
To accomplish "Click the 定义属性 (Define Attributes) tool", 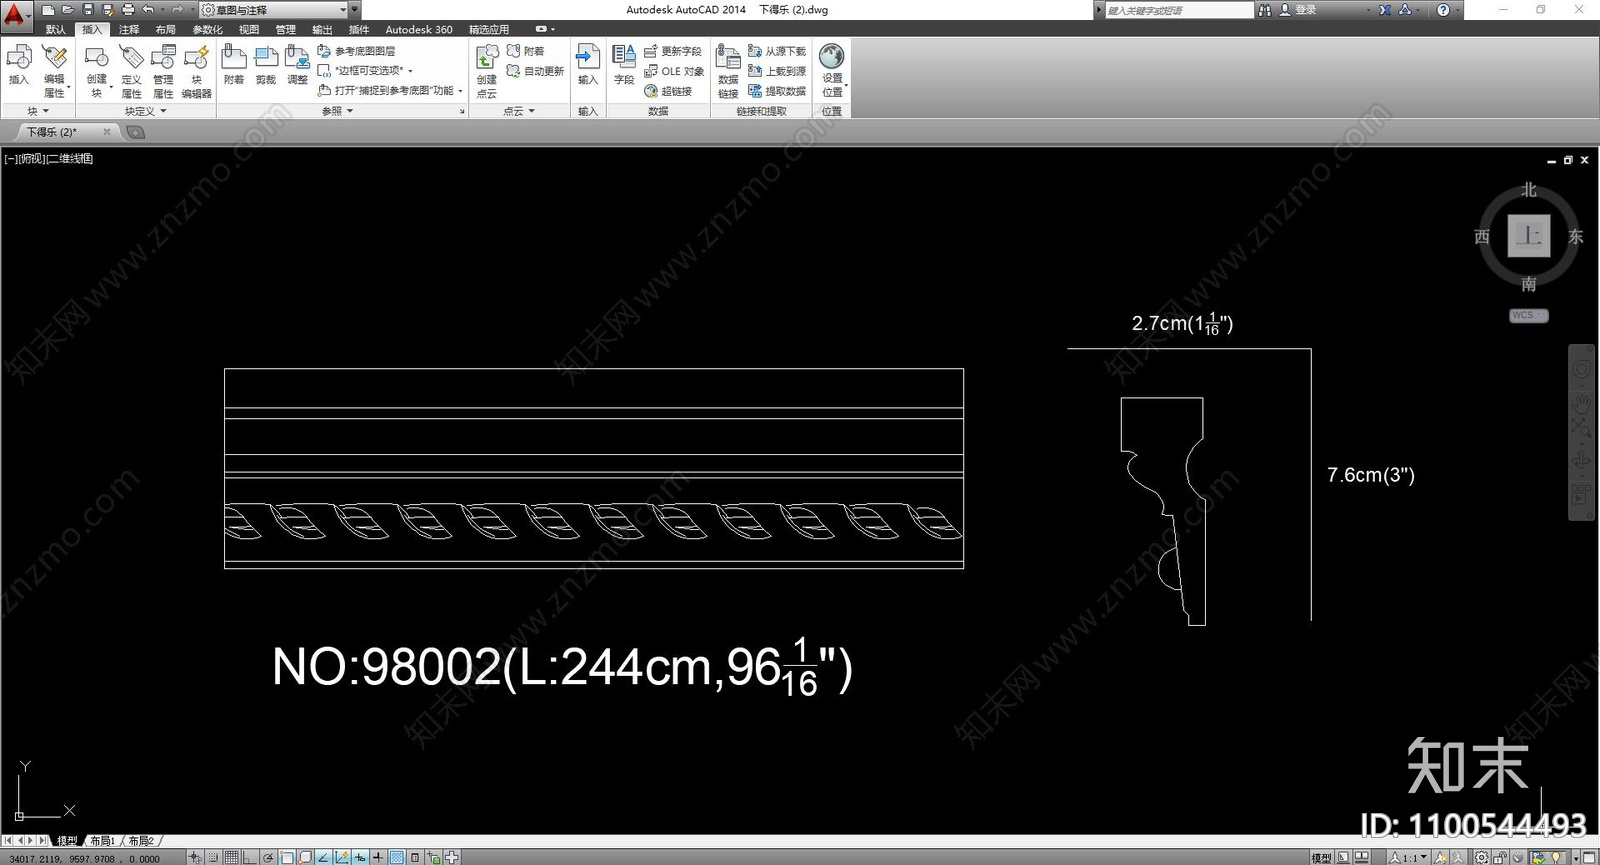I will pyautogui.click(x=131, y=71).
